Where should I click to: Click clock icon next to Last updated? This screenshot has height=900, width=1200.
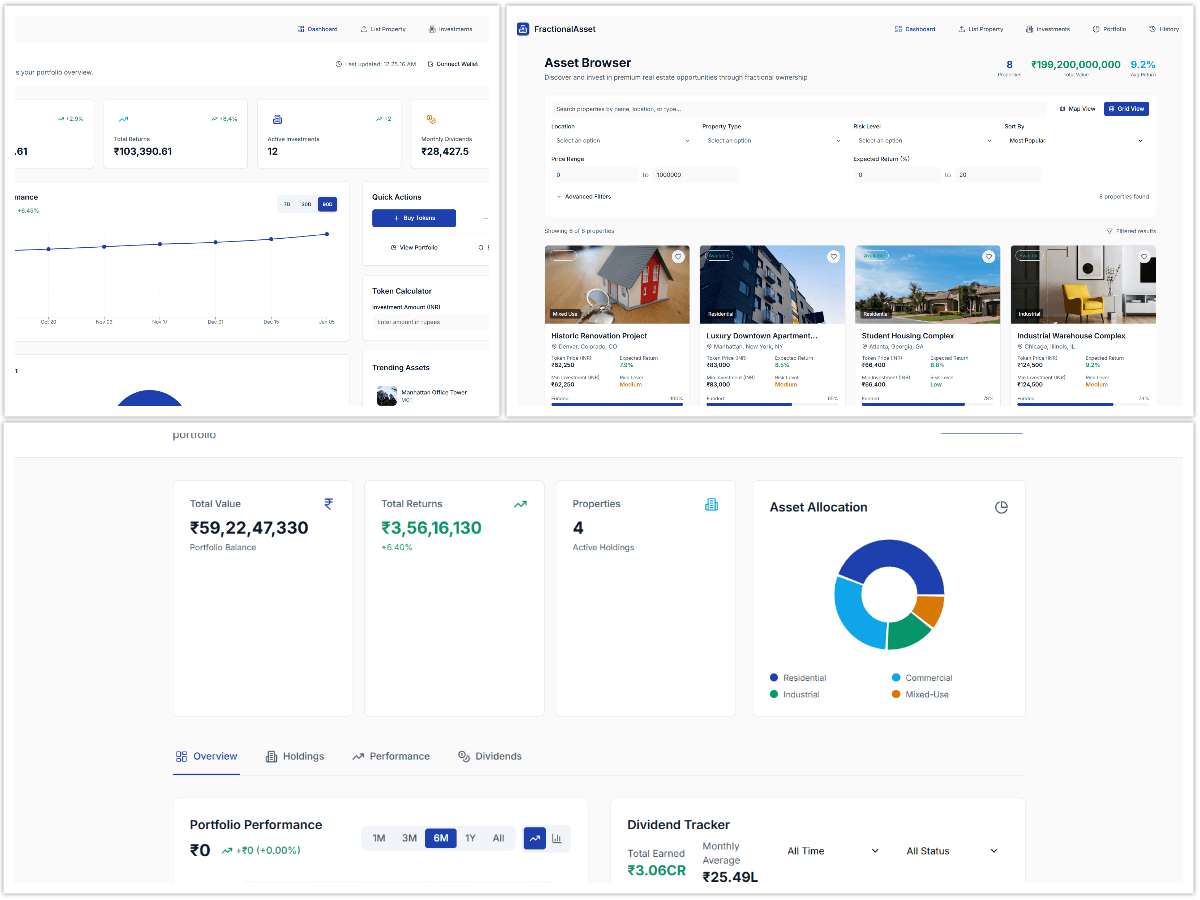(x=339, y=64)
